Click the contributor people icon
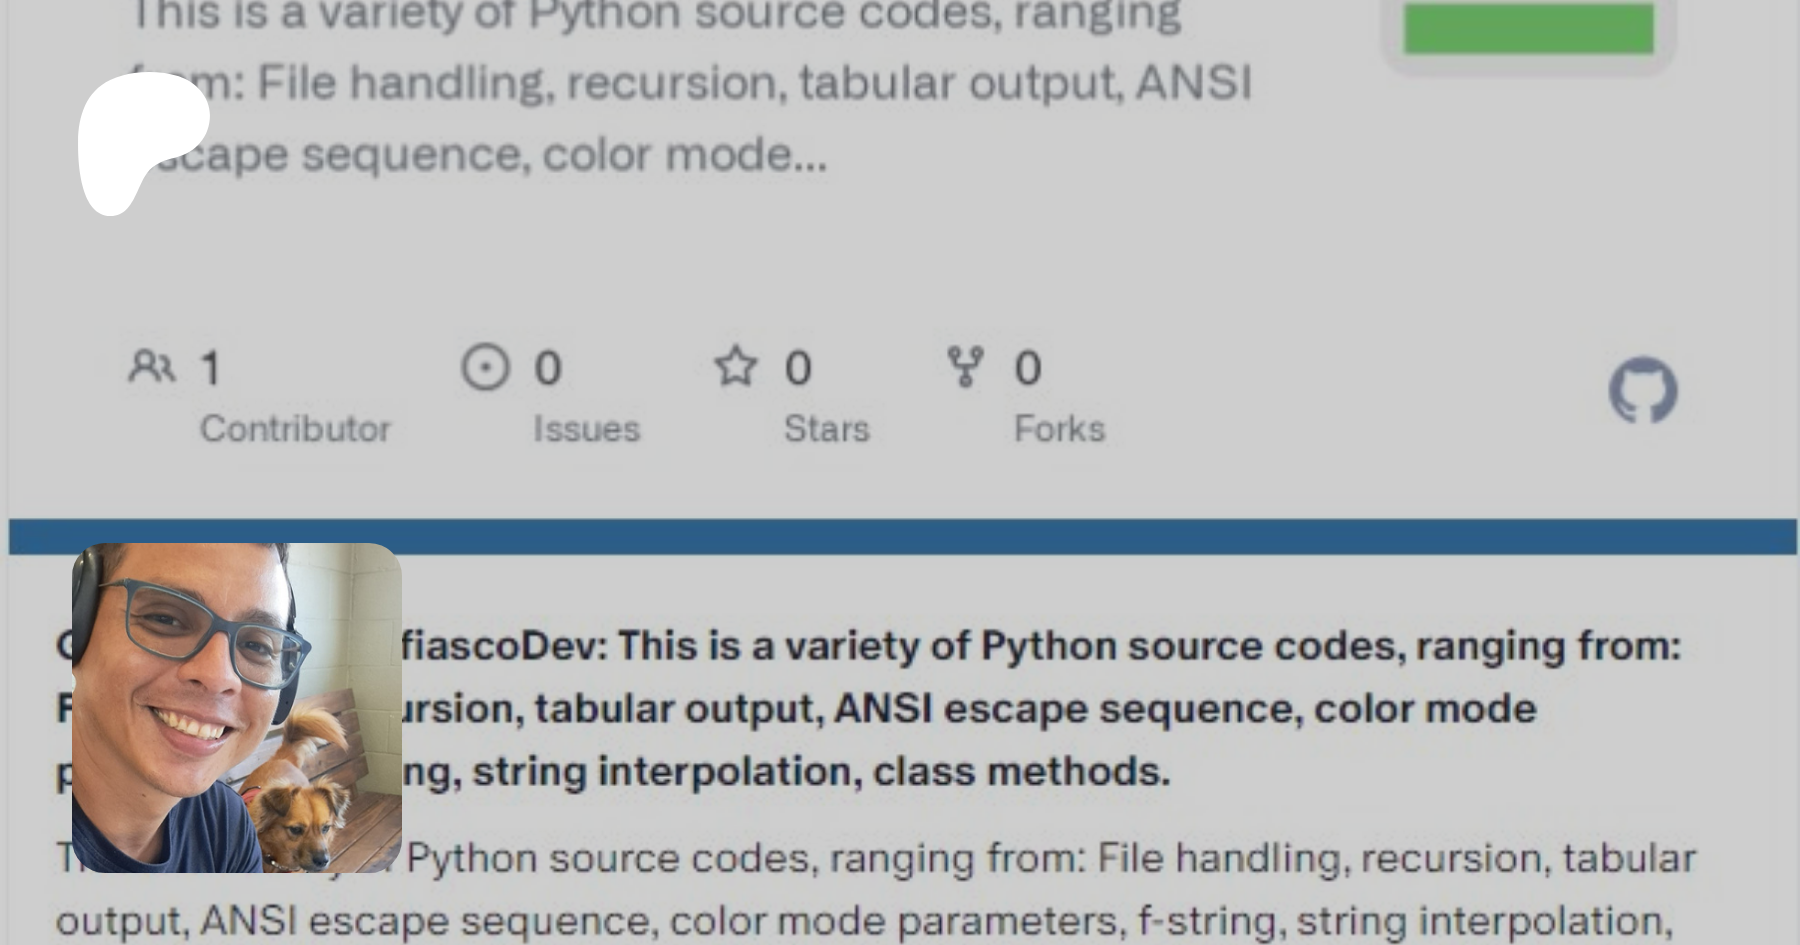Image resolution: width=1800 pixels, height=945 pixels. pos(151,367)
